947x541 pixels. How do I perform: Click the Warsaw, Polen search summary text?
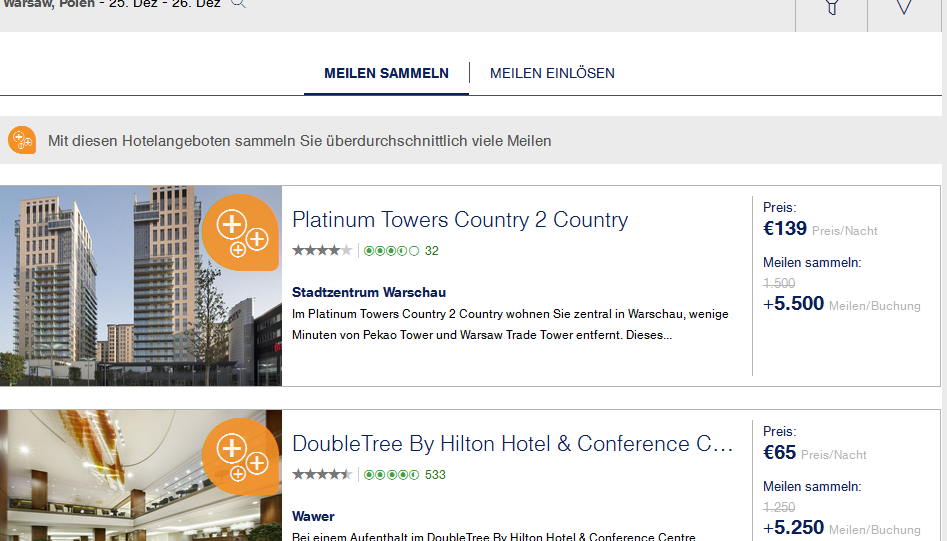[112, 4]
